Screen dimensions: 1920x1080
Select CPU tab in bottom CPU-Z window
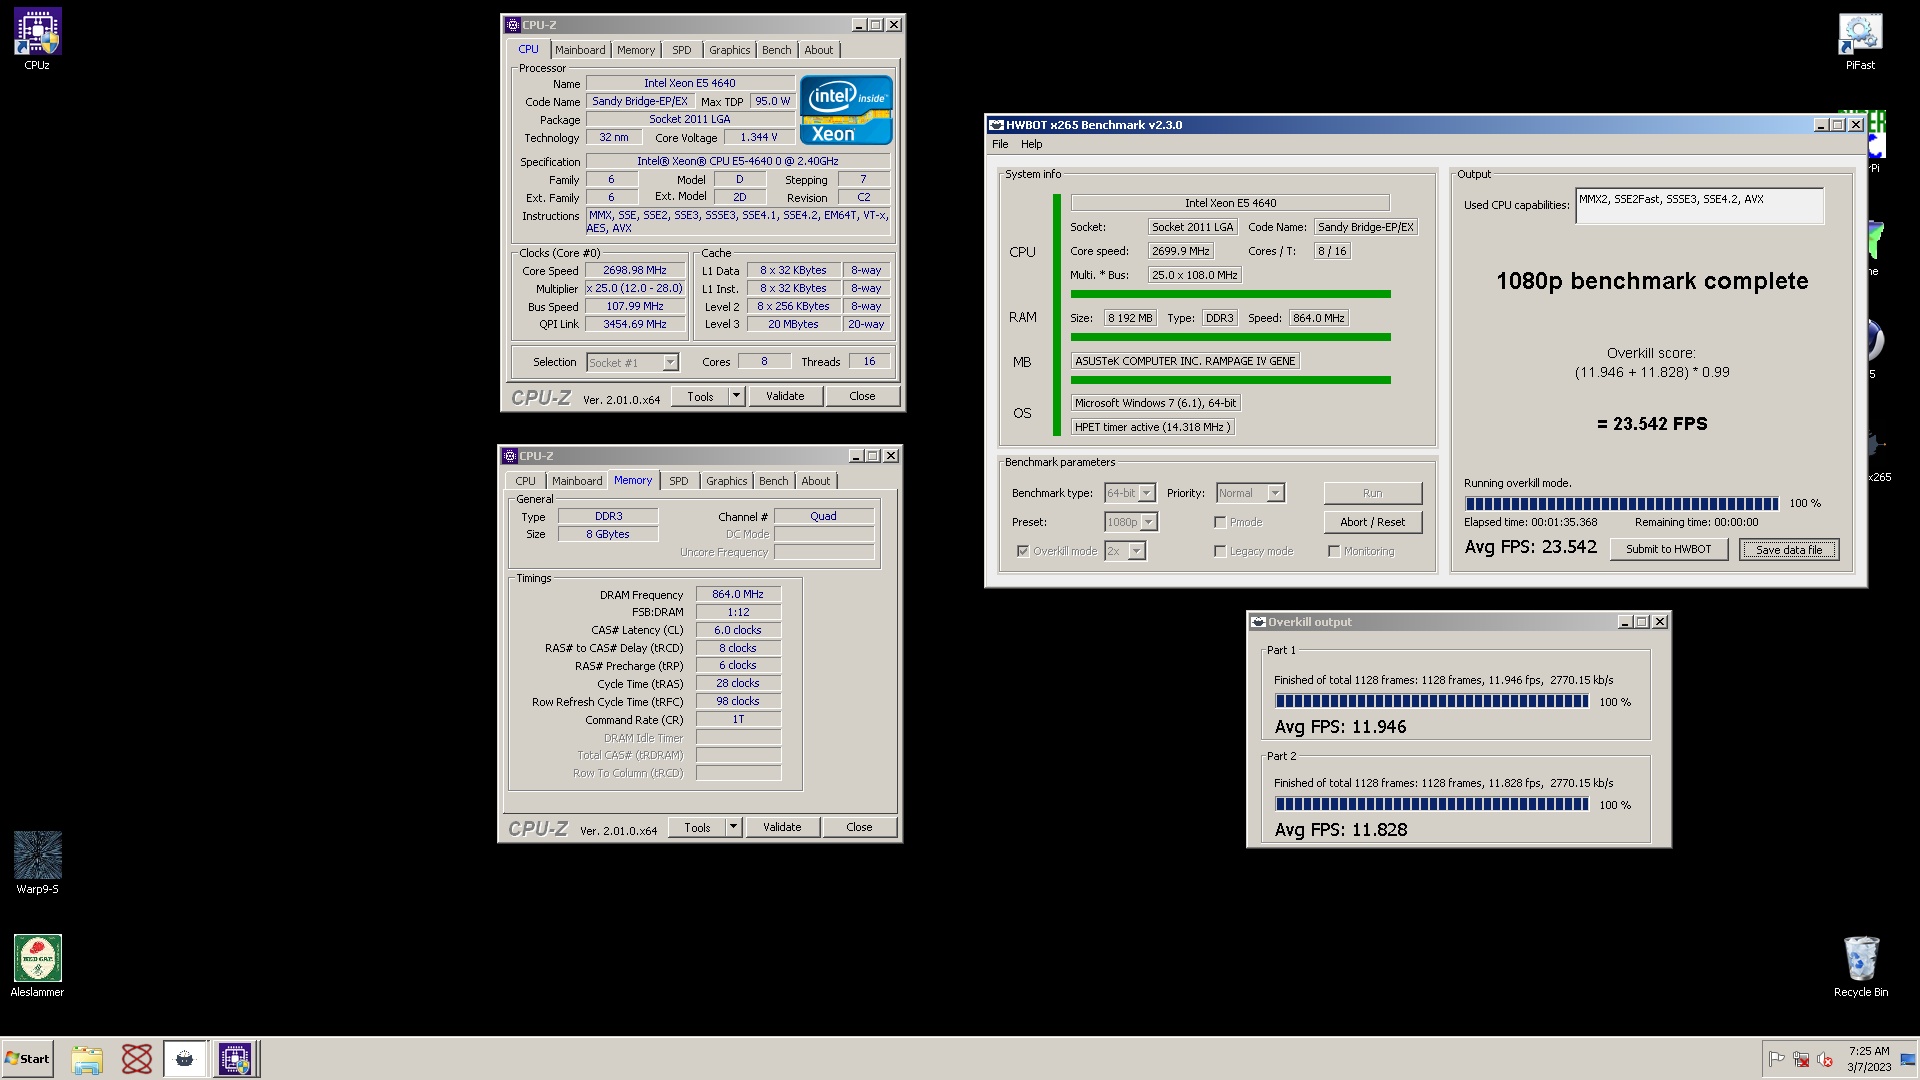(525, 481)
